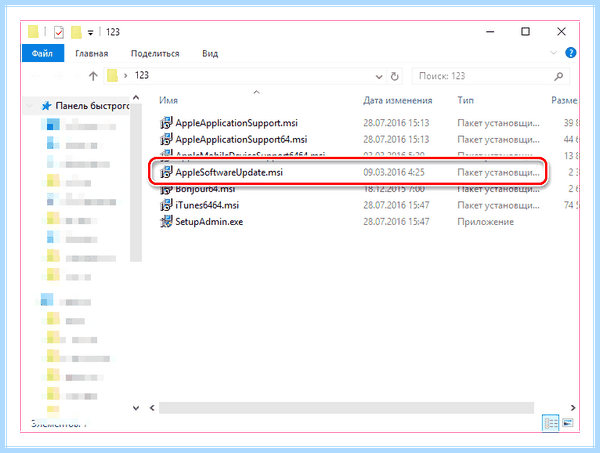
Task: Maximize the 123 Explorer window
Action: 525,32
